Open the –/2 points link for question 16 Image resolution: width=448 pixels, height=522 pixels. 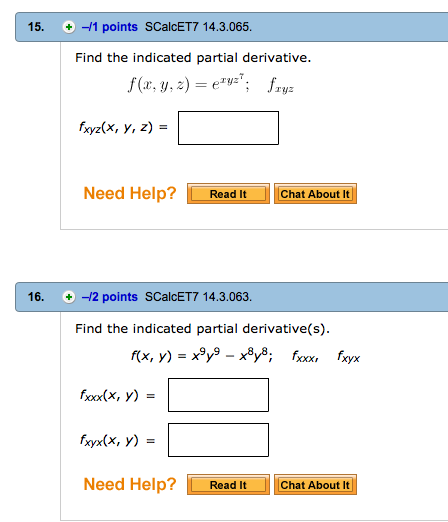coord(110,297)
